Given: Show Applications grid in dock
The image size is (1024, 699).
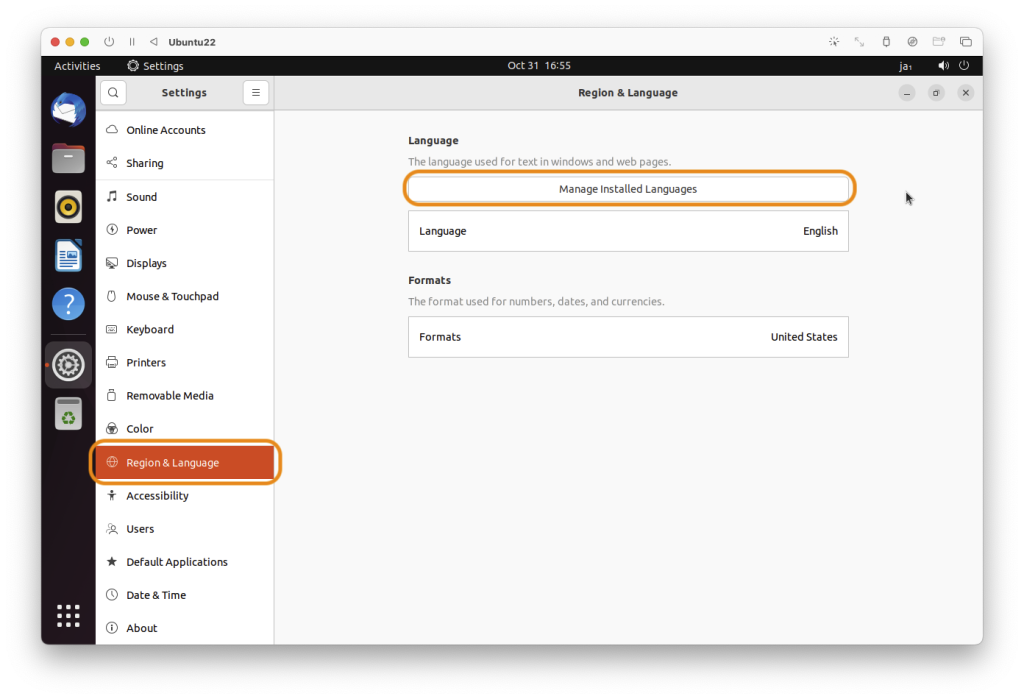Looking at the screenshot, I should click(69, 615).
